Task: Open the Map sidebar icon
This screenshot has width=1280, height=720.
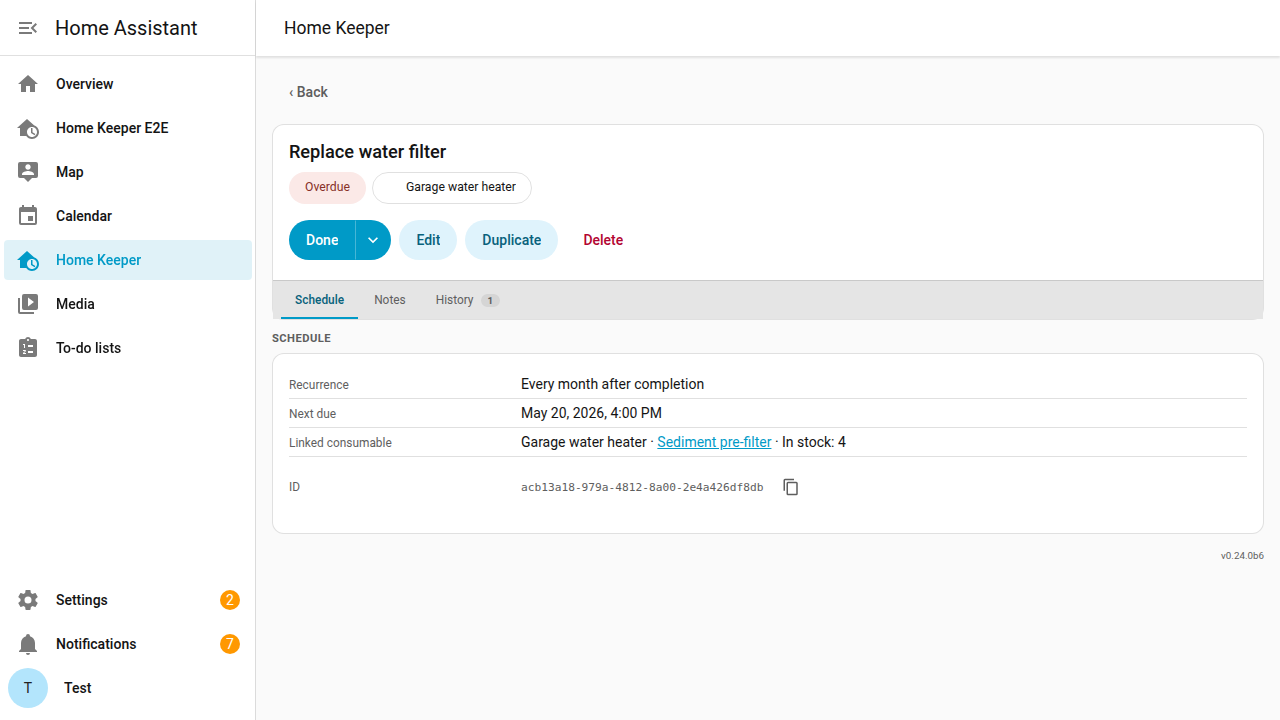Action: (28, 172)
